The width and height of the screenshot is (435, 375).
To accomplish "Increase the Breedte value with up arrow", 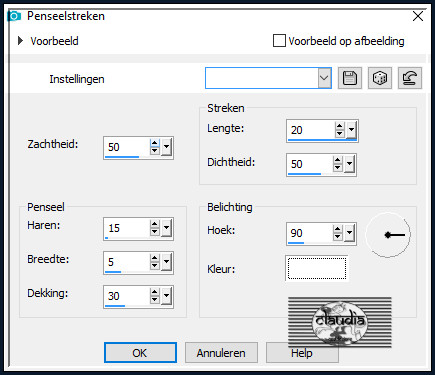I will (x=155, y=258).
